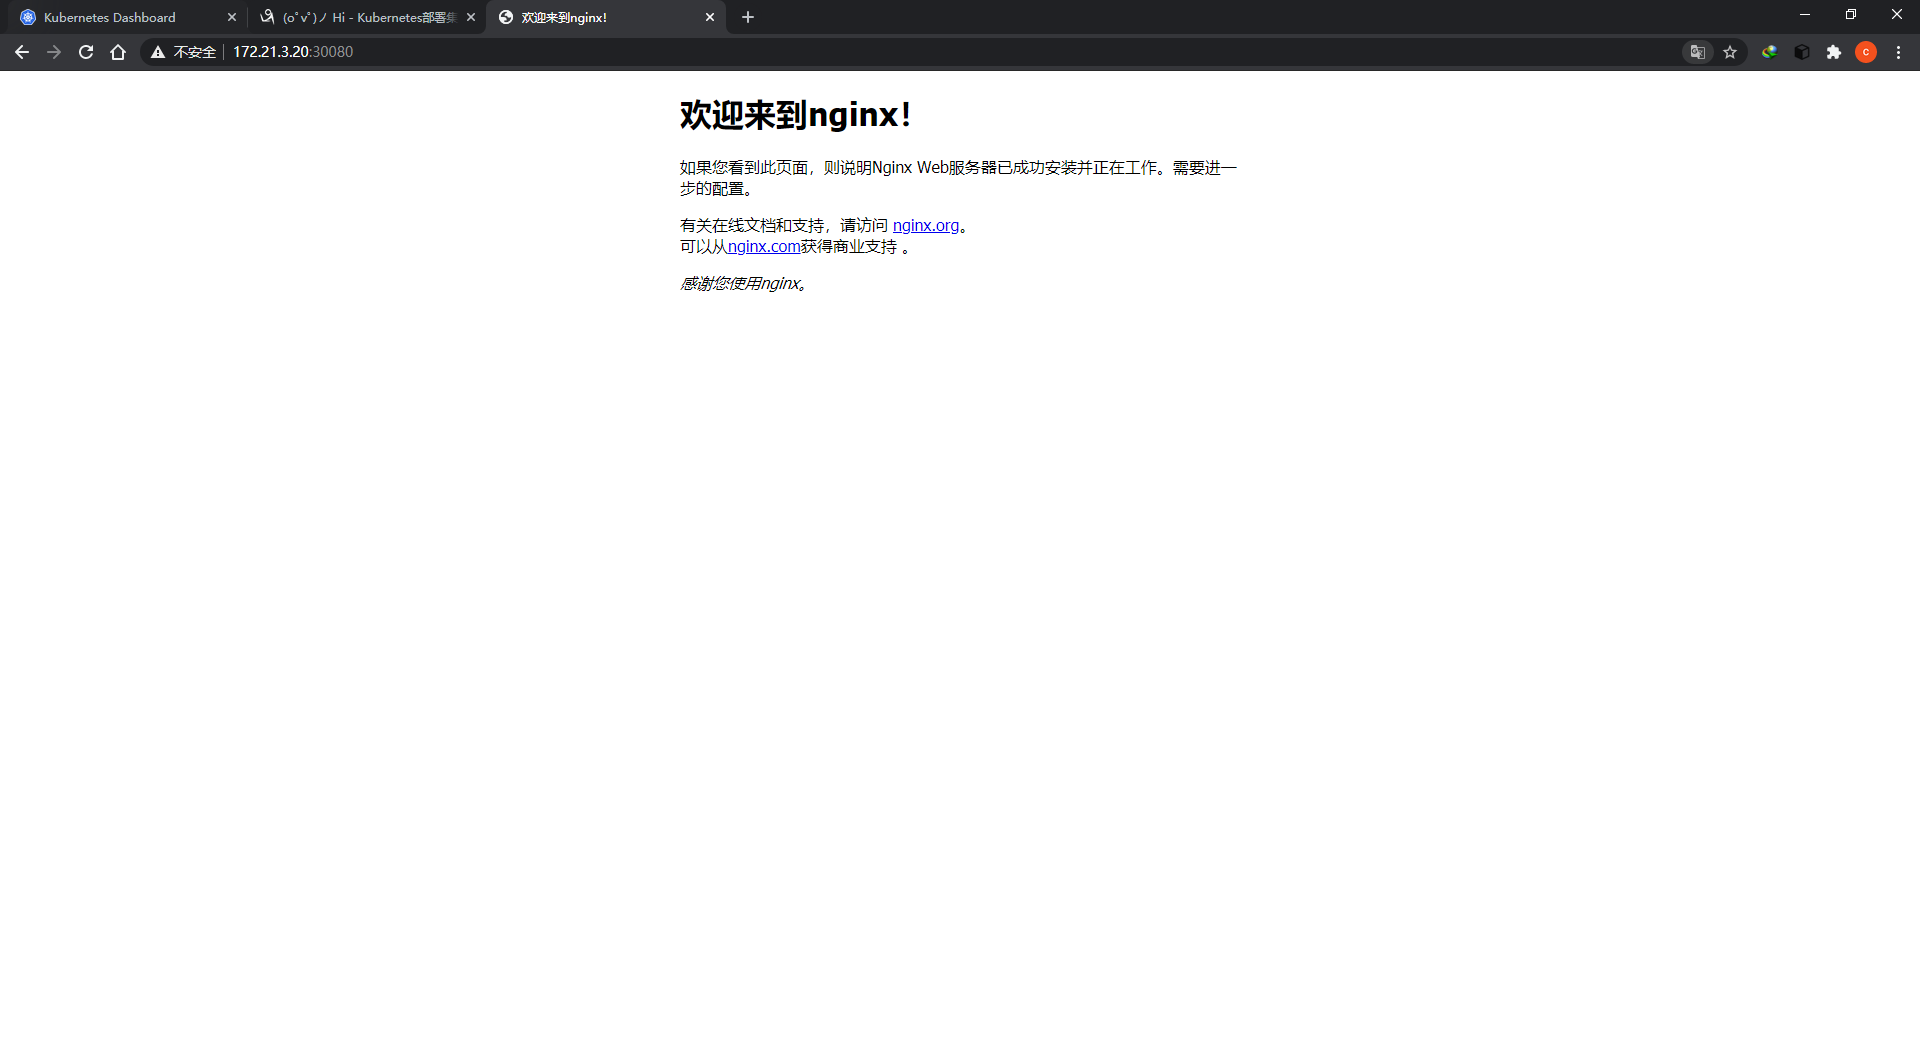Switch to the Hi - Kubernetes部署 tab
This screenshot has width=1920, height=1048.
coord(367,17)
